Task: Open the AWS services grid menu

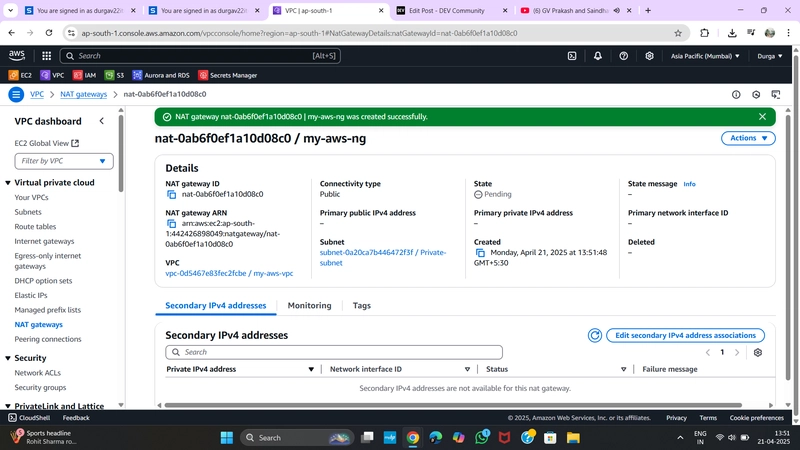Action: coord(46,56)
